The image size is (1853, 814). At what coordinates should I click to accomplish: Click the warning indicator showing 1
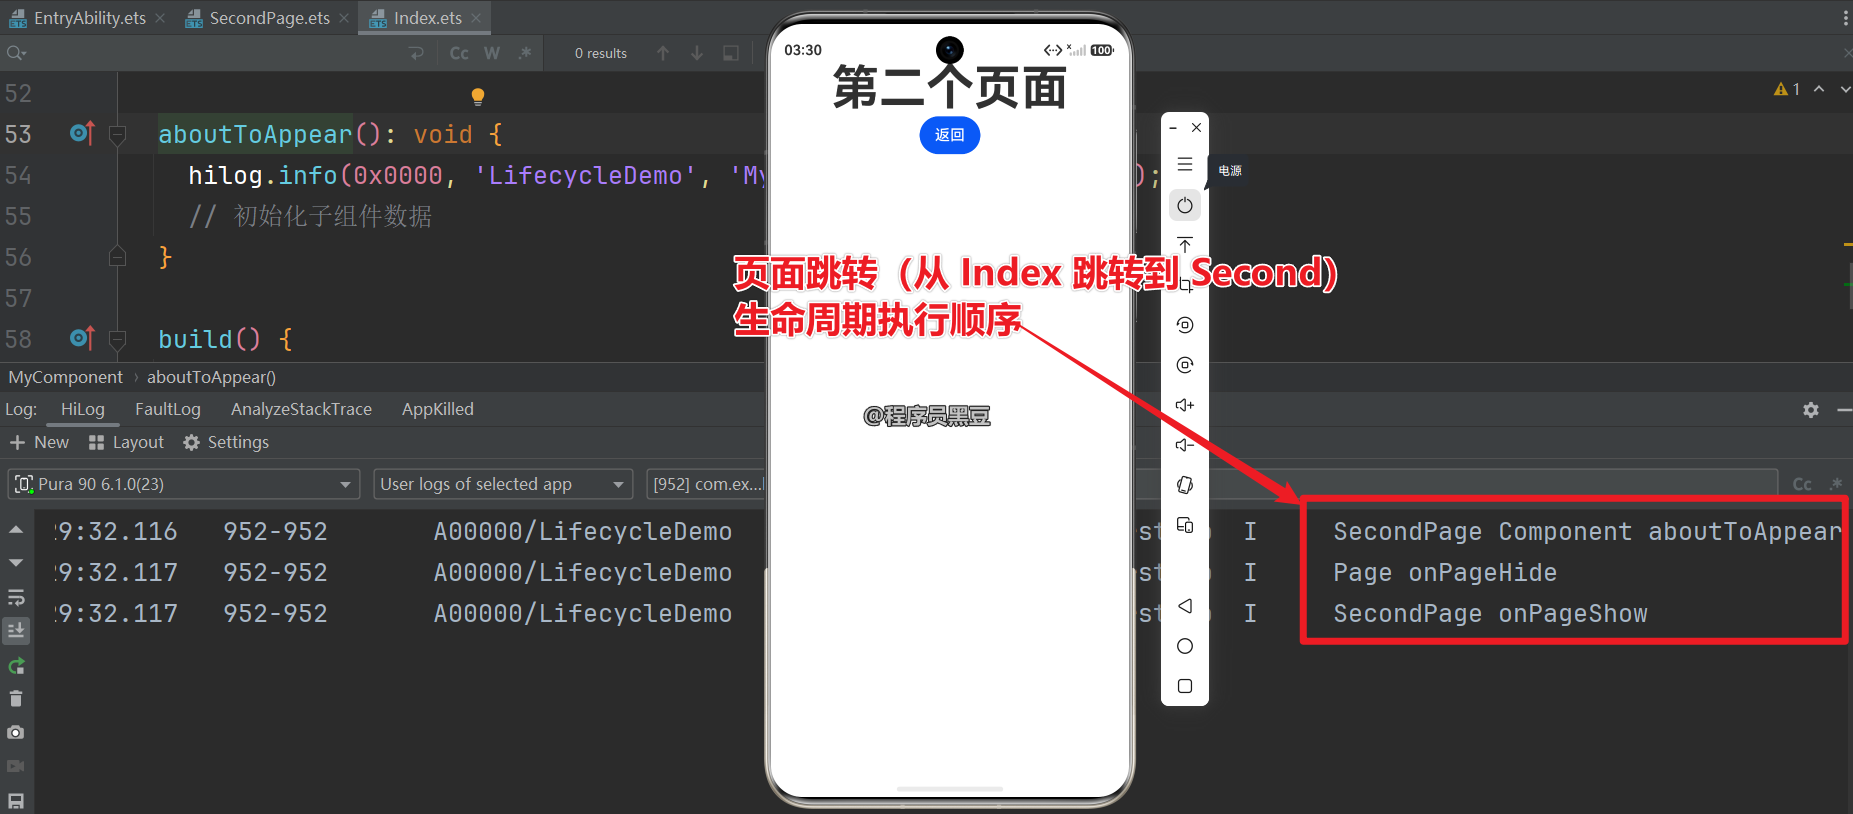tap(1787, 89)
